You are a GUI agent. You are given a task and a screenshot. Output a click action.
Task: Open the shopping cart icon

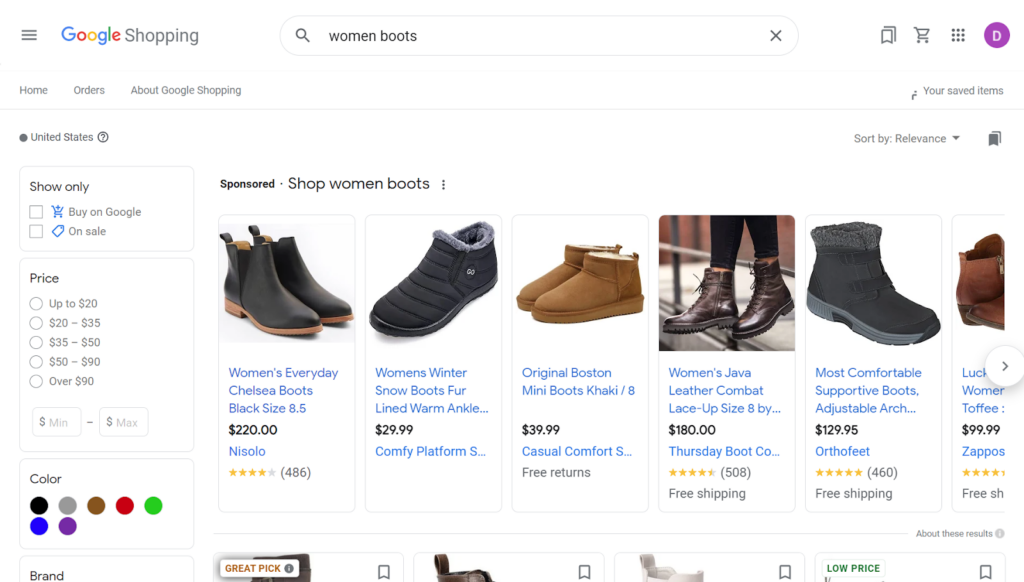[x=922, y=35]
